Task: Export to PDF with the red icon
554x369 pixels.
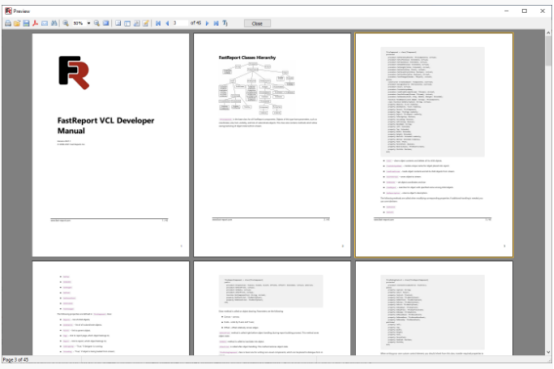Action: click(x=35, y=23)
